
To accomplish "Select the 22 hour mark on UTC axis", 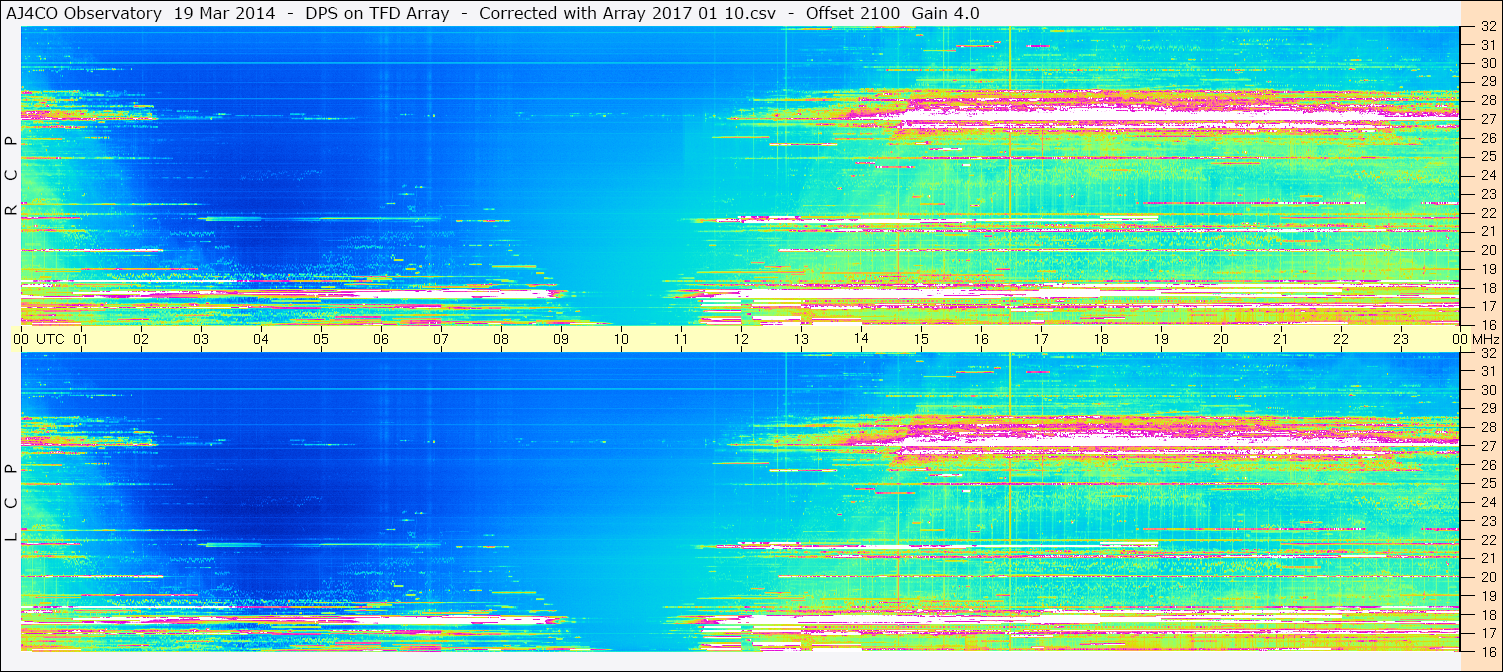I will pos(1341,339).
